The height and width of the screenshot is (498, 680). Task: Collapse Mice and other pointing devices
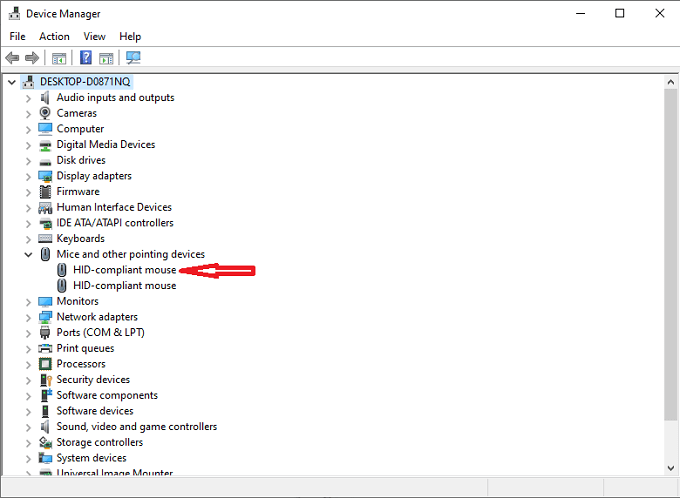coord(28,255)
